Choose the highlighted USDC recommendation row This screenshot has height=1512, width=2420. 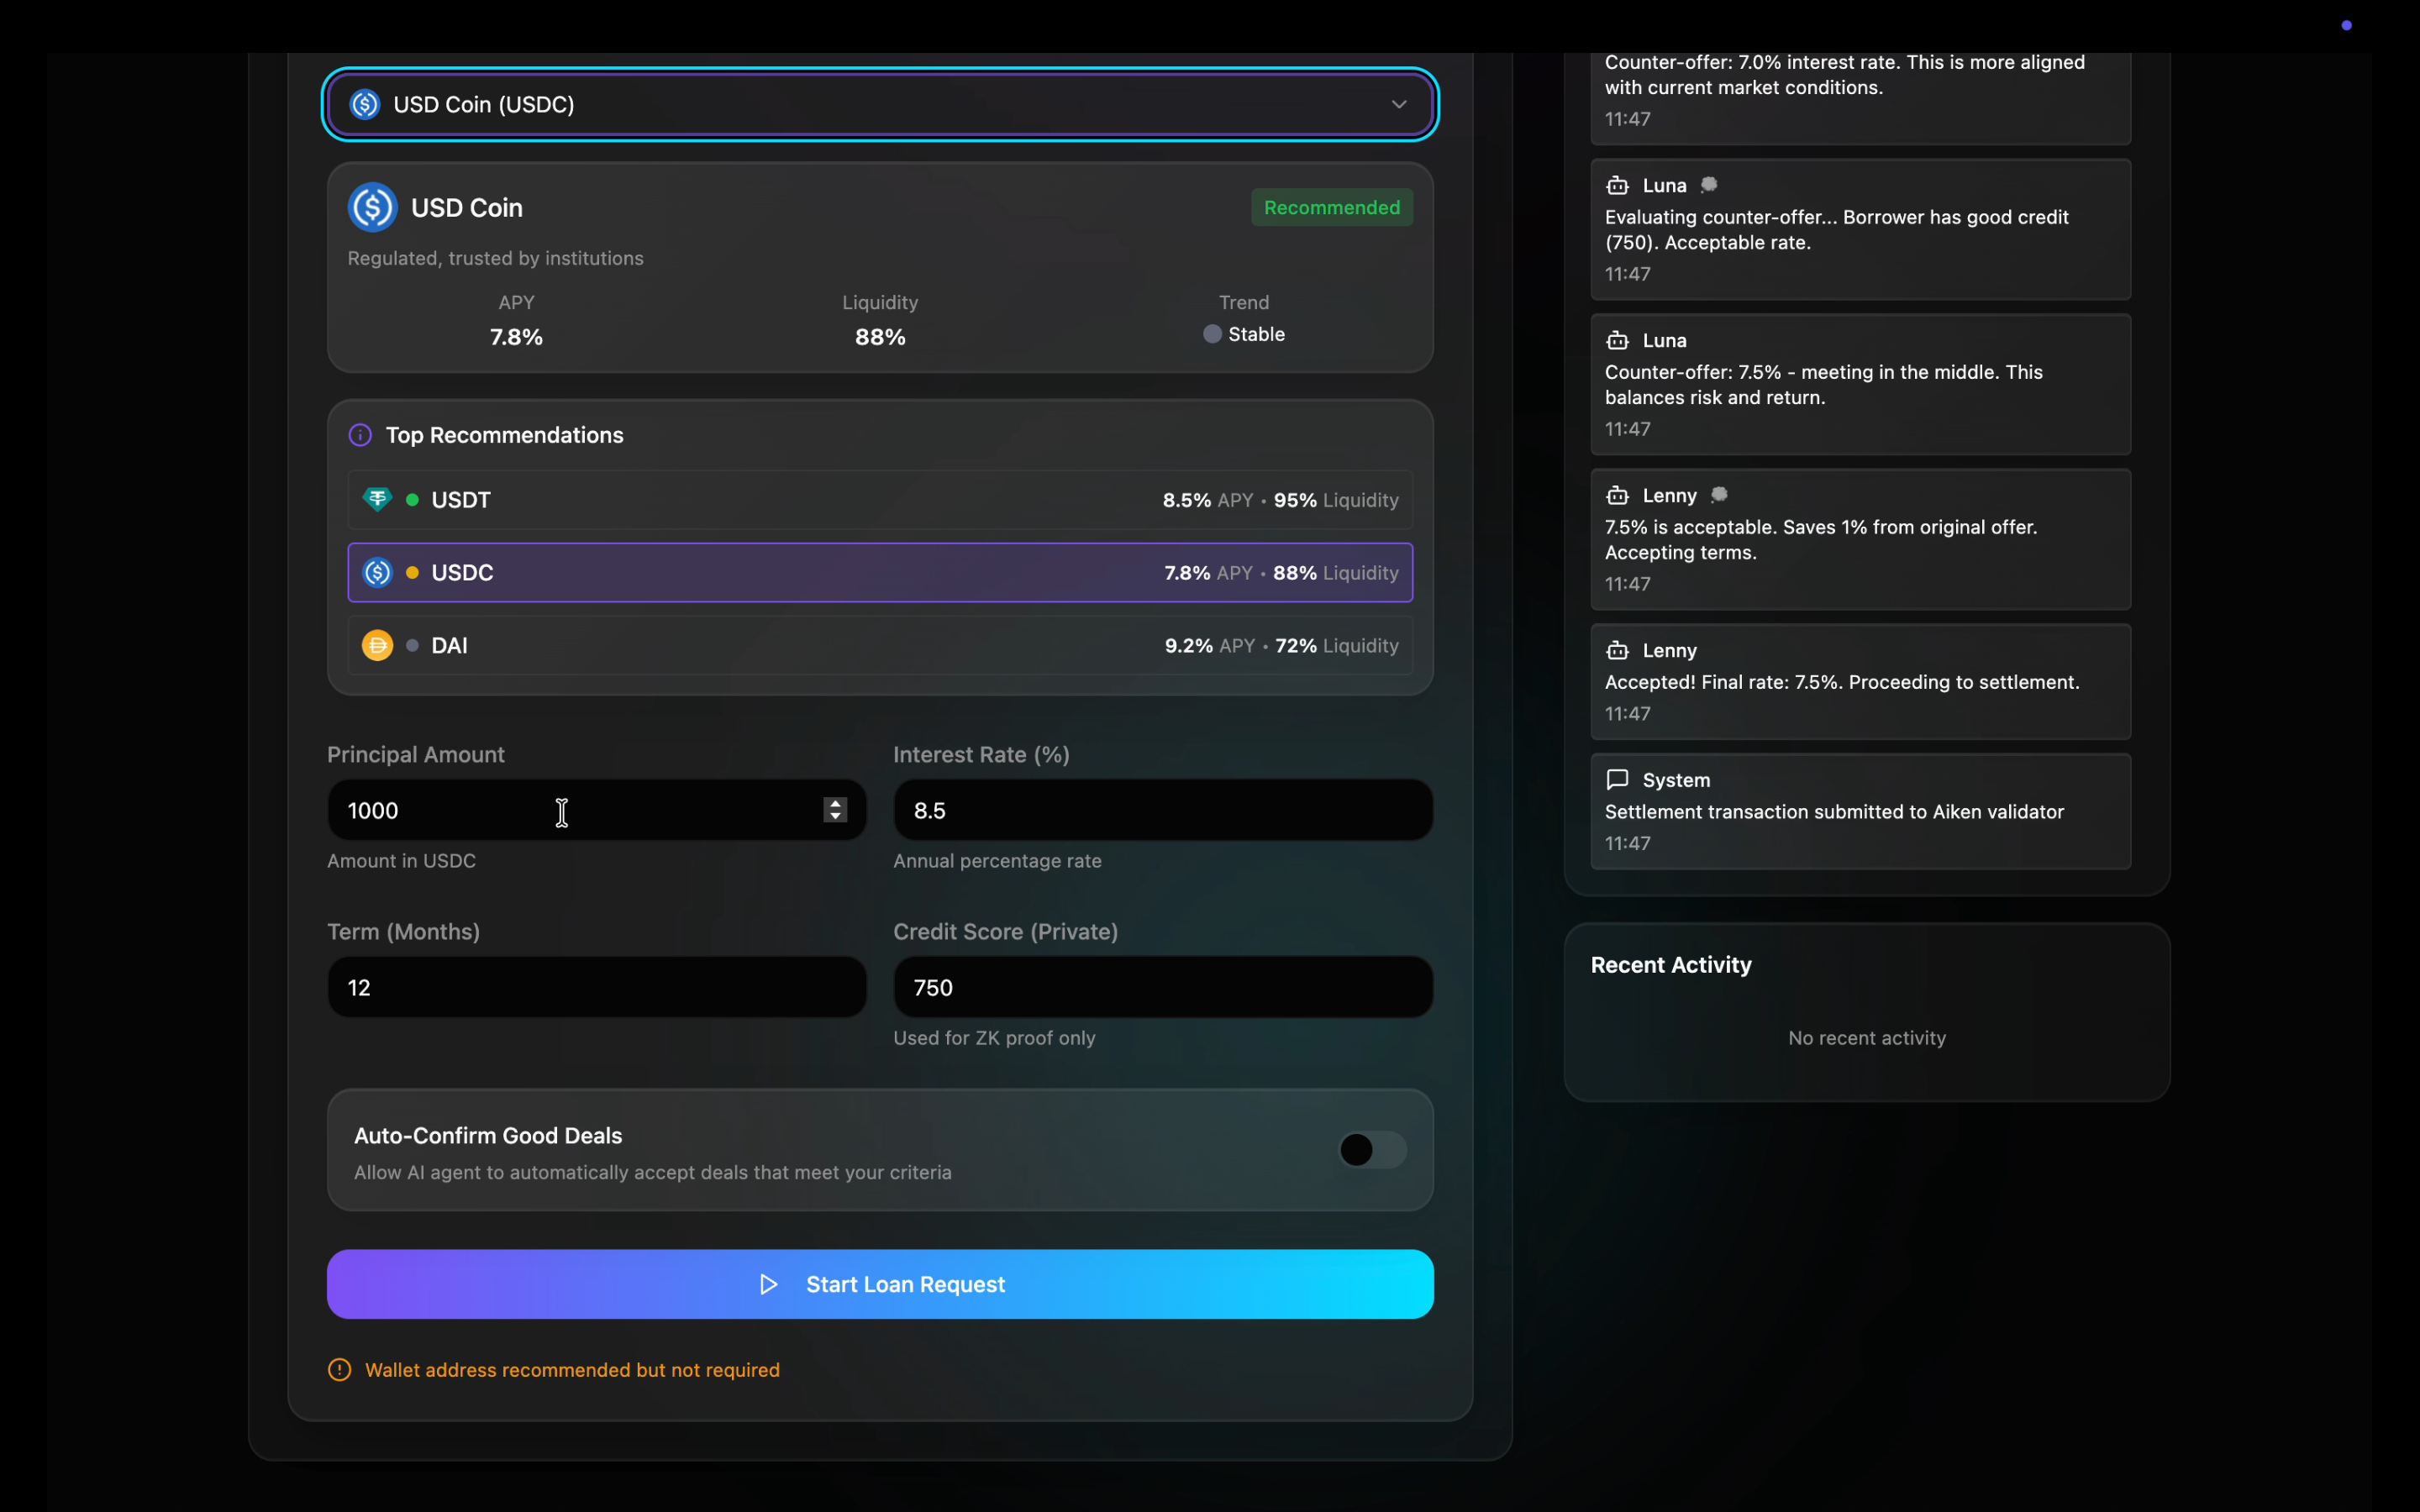click(880, 573)
